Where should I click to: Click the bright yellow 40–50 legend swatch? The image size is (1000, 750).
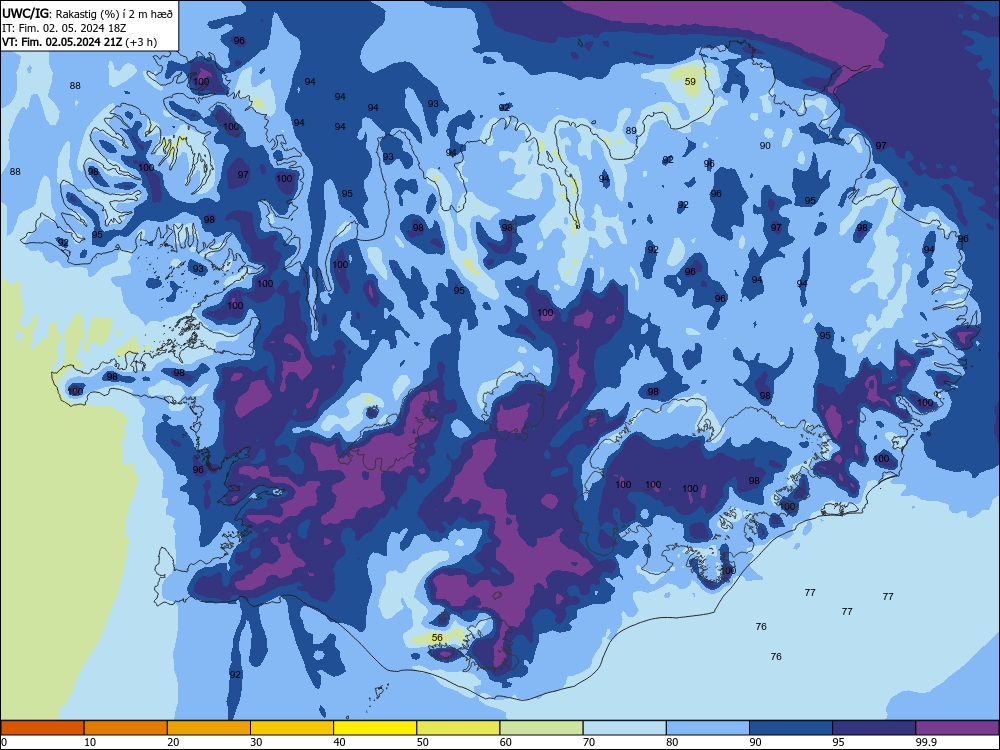375,728
